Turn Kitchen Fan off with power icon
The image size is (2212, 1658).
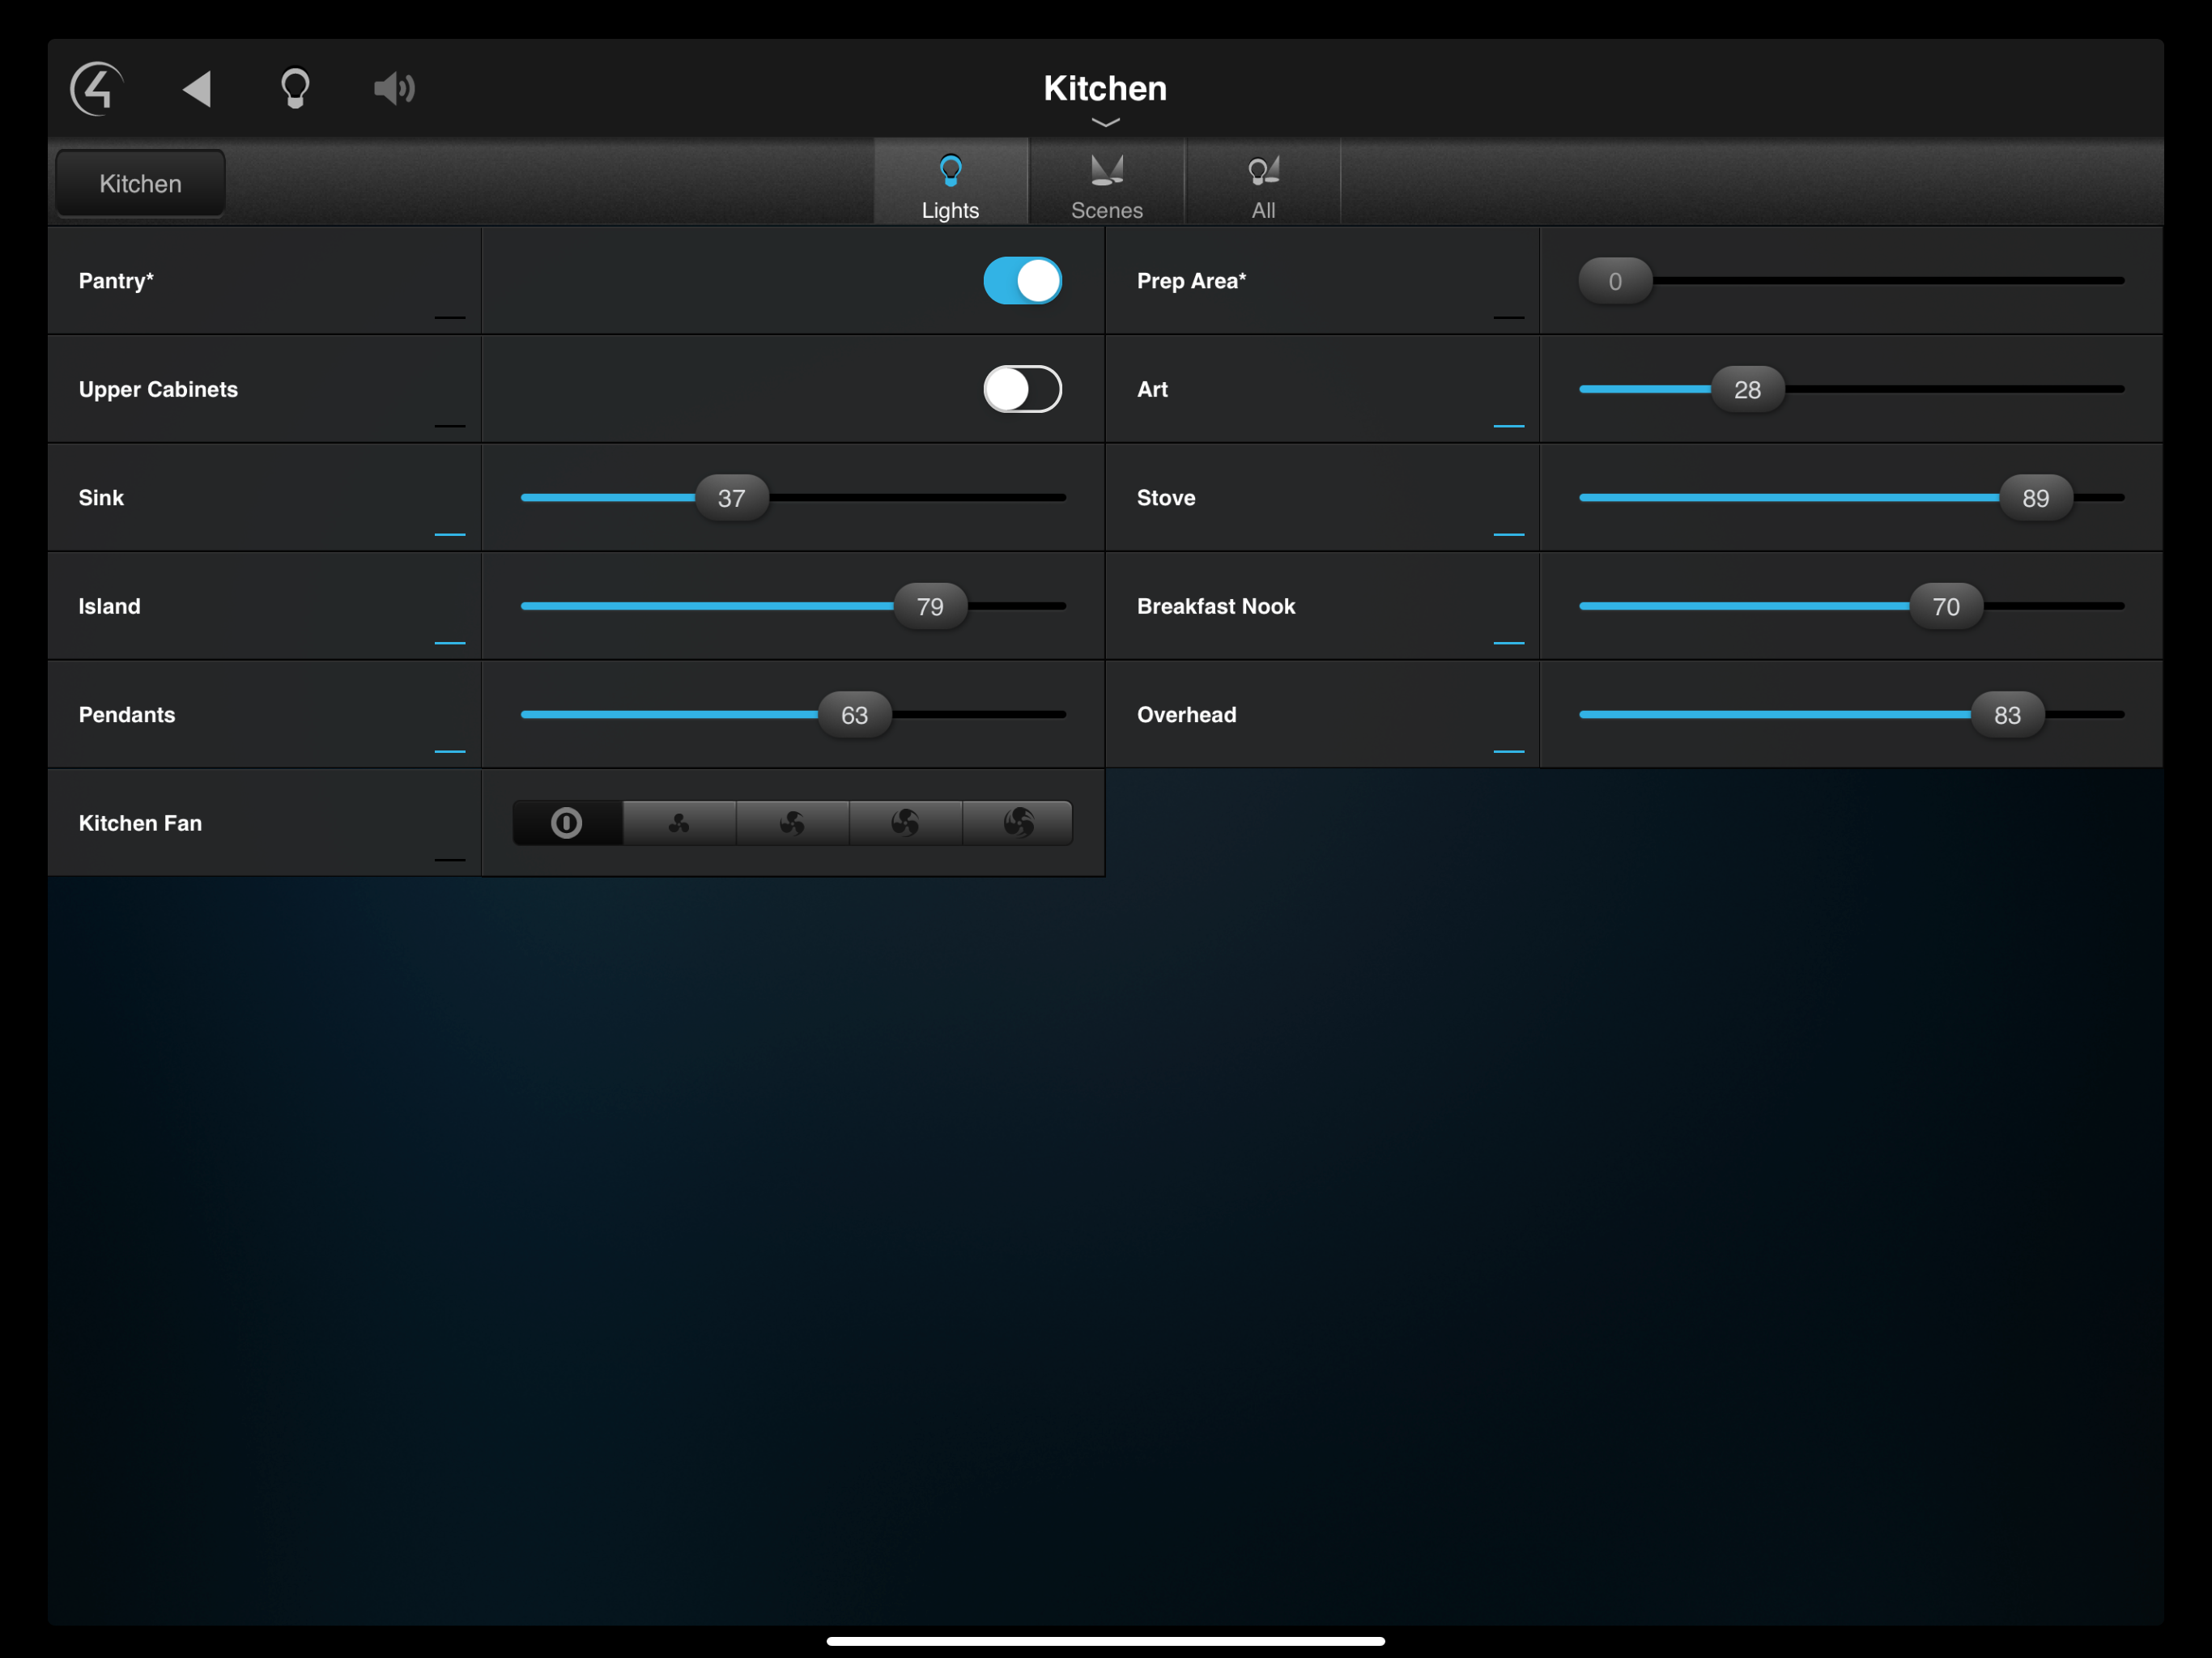tap(567, 823)
